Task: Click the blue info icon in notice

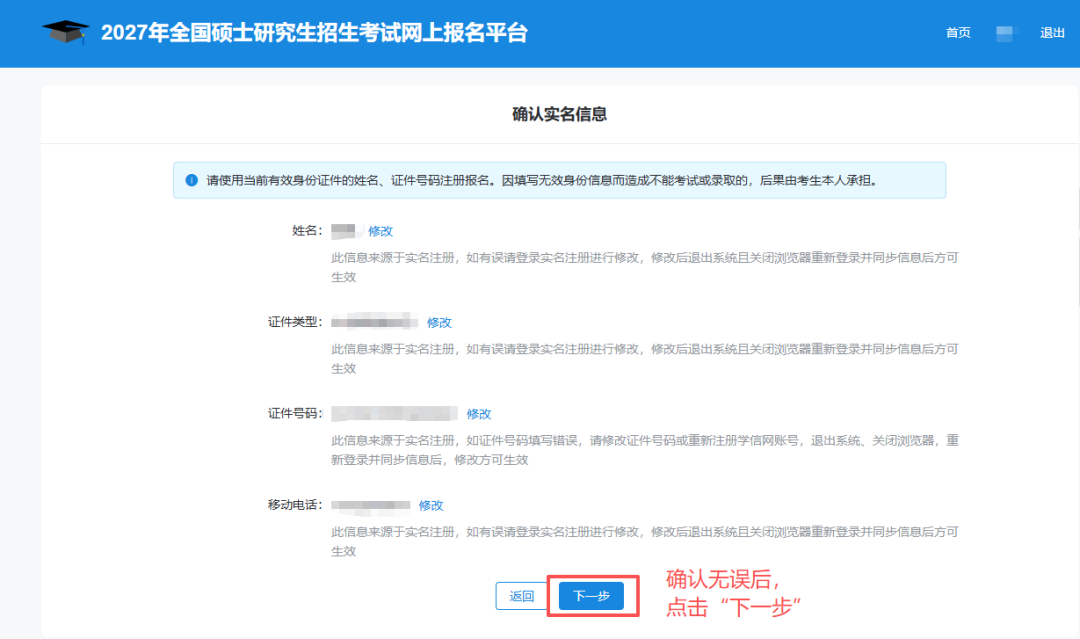Action: (191, 180)
